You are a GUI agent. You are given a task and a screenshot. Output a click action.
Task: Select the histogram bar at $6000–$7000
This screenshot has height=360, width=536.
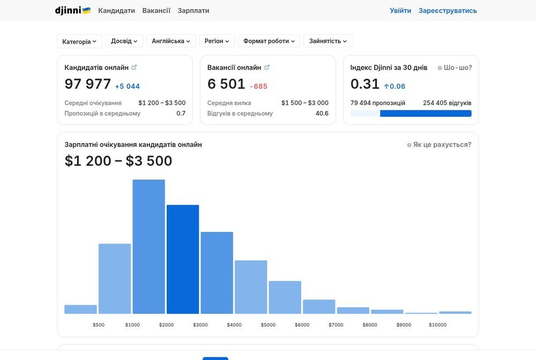point(319,307)
